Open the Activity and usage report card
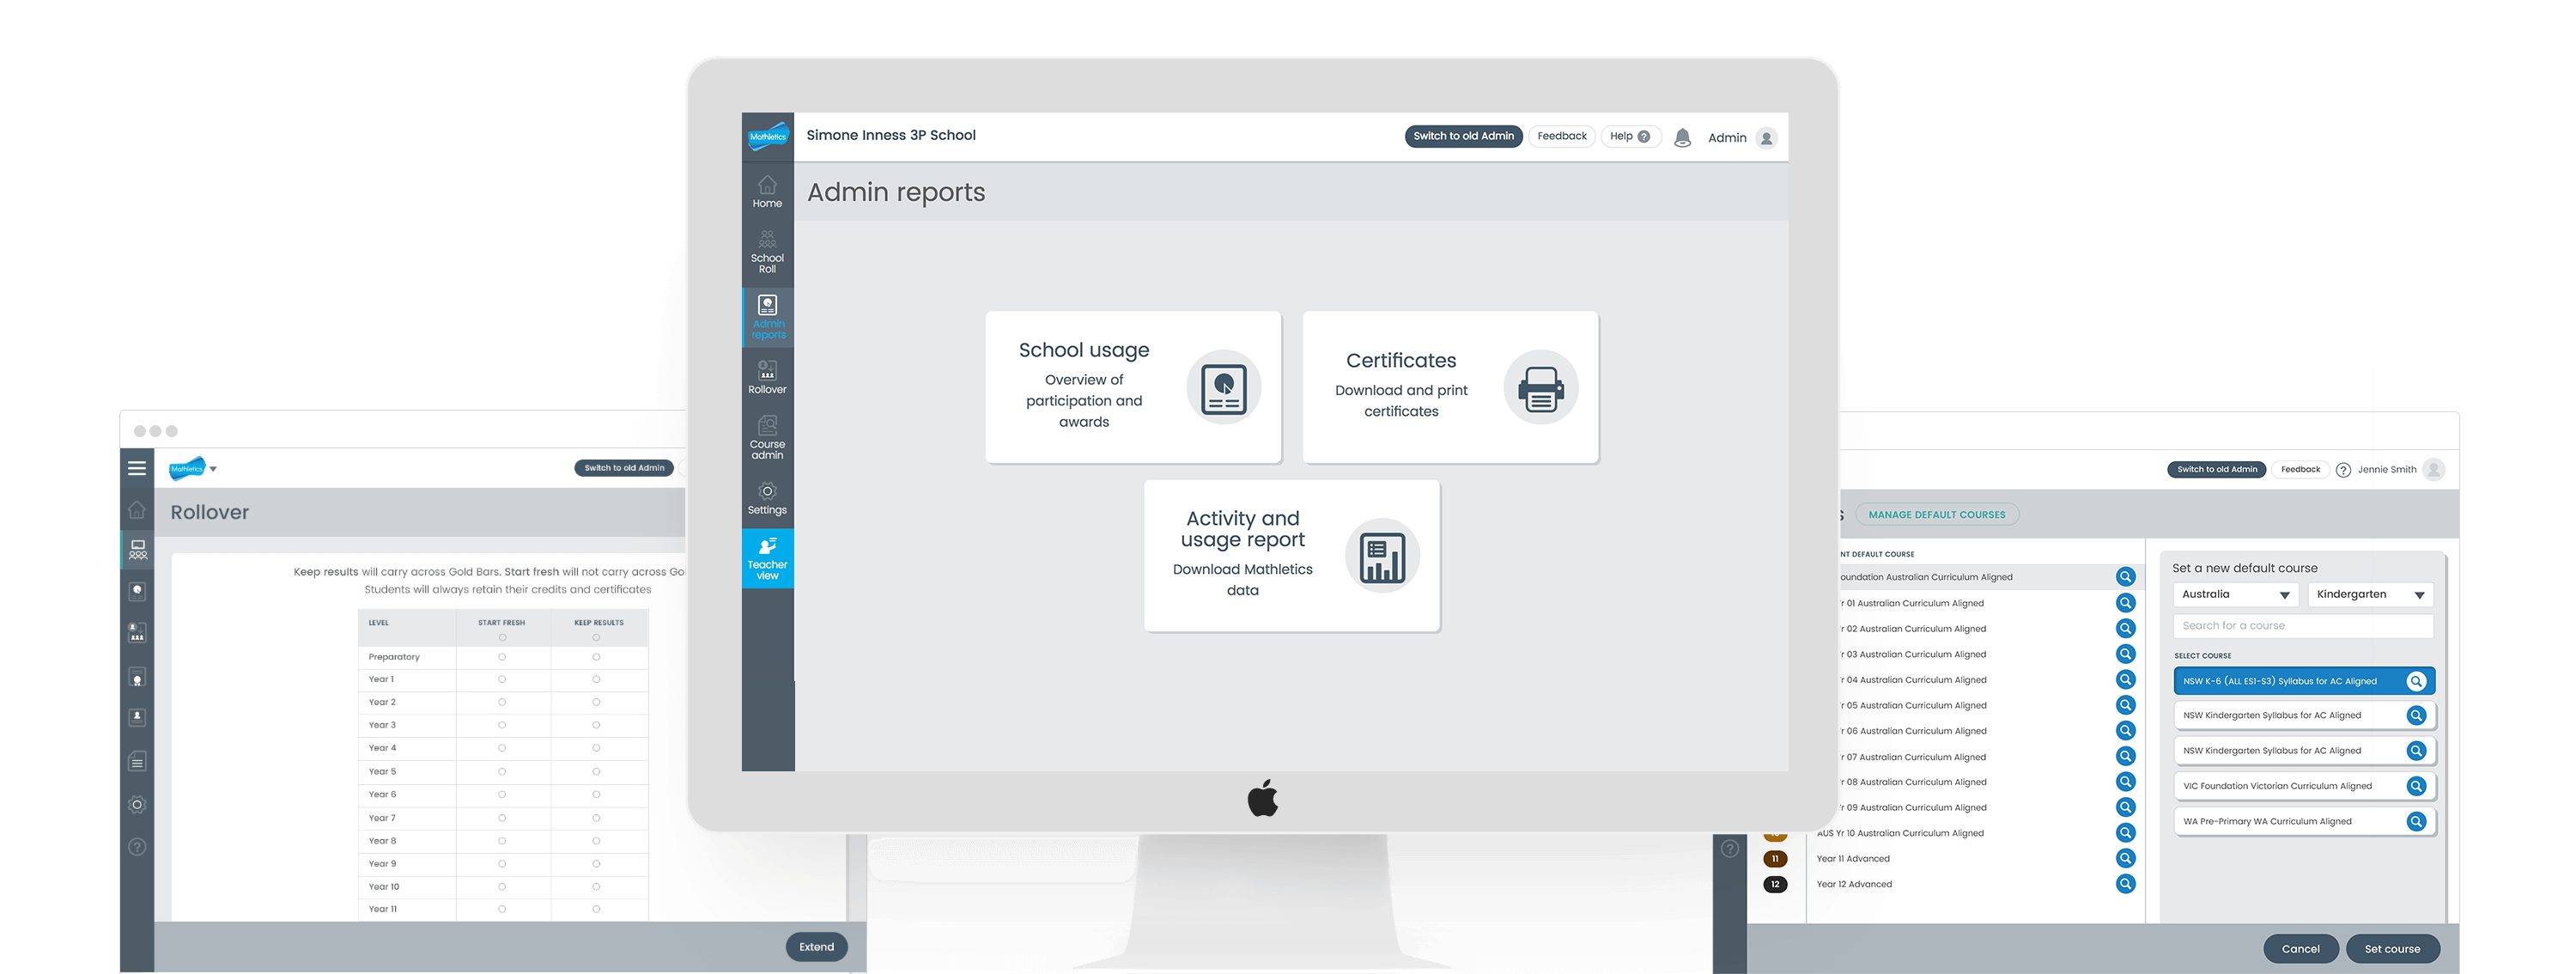This screenshot has width=2576, height=974. click(1292, 555)
